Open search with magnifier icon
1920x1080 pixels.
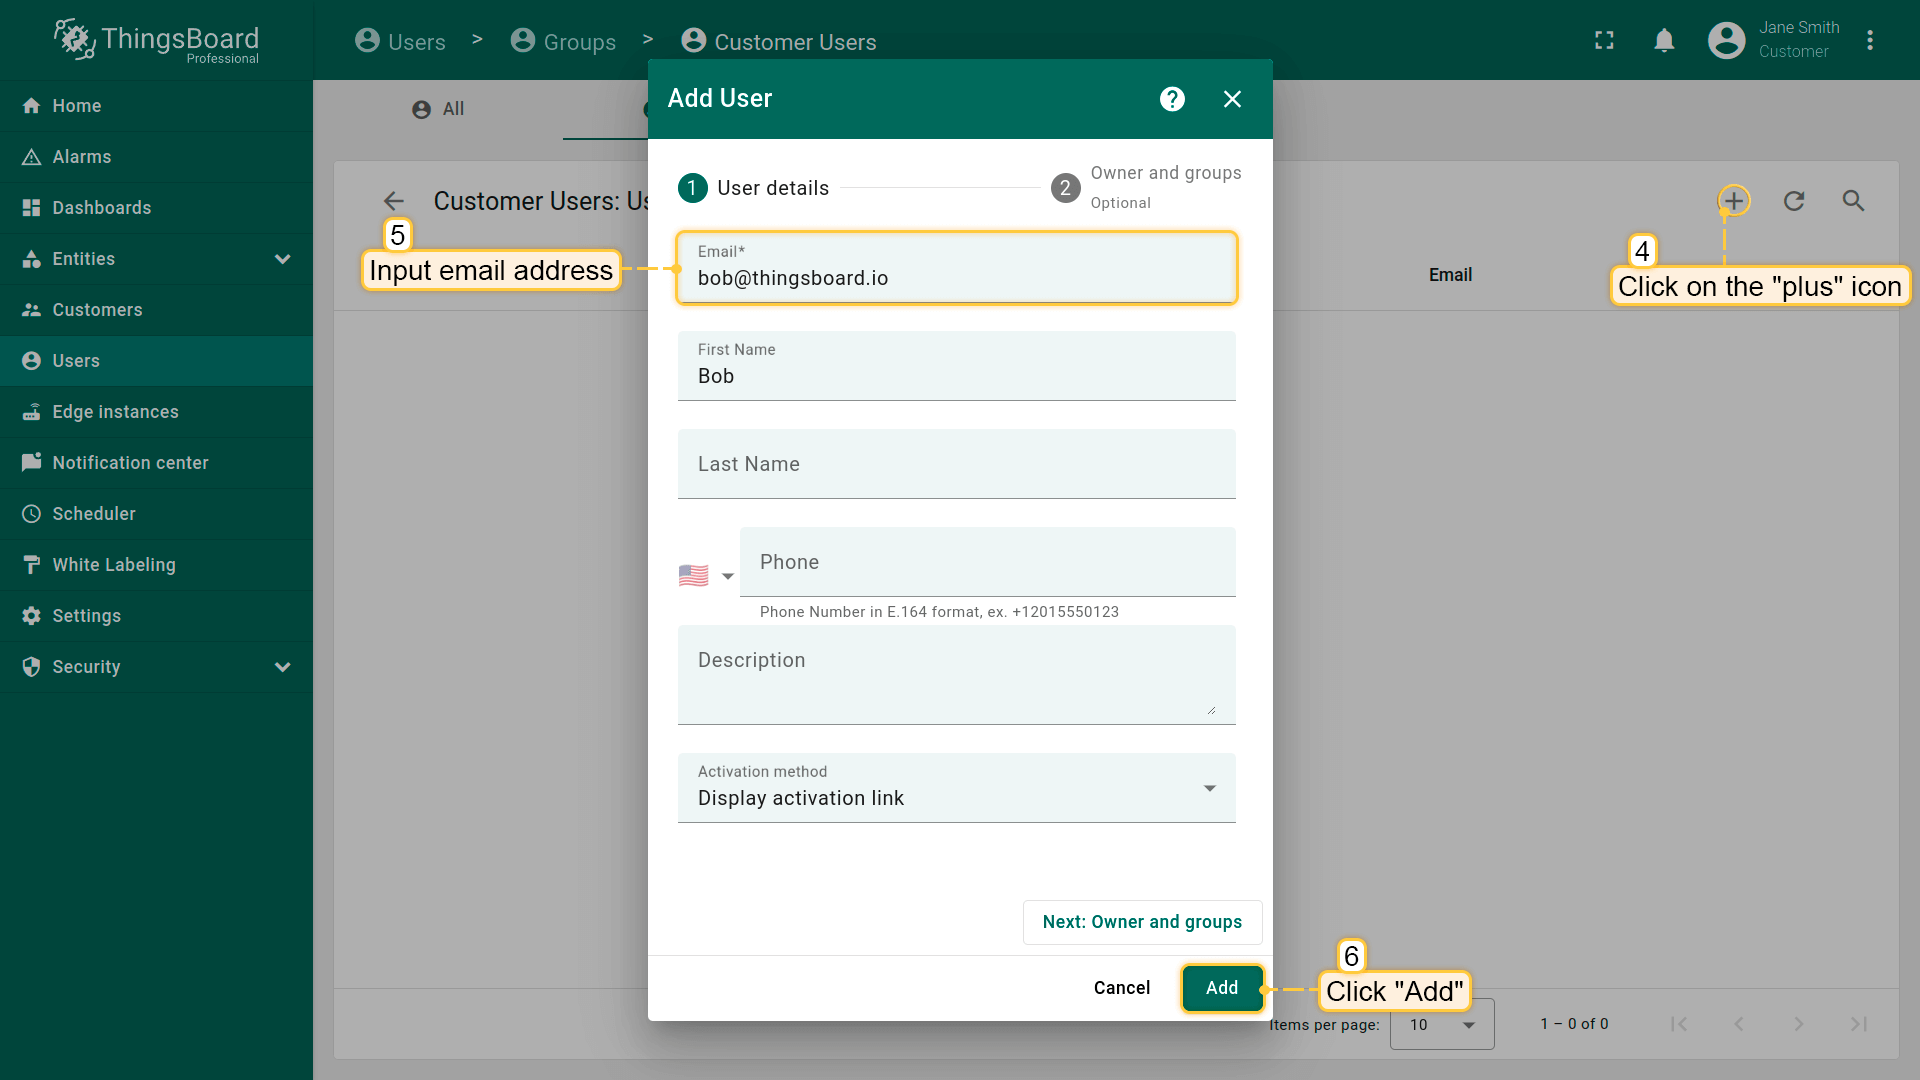[x=1853, y=201]
